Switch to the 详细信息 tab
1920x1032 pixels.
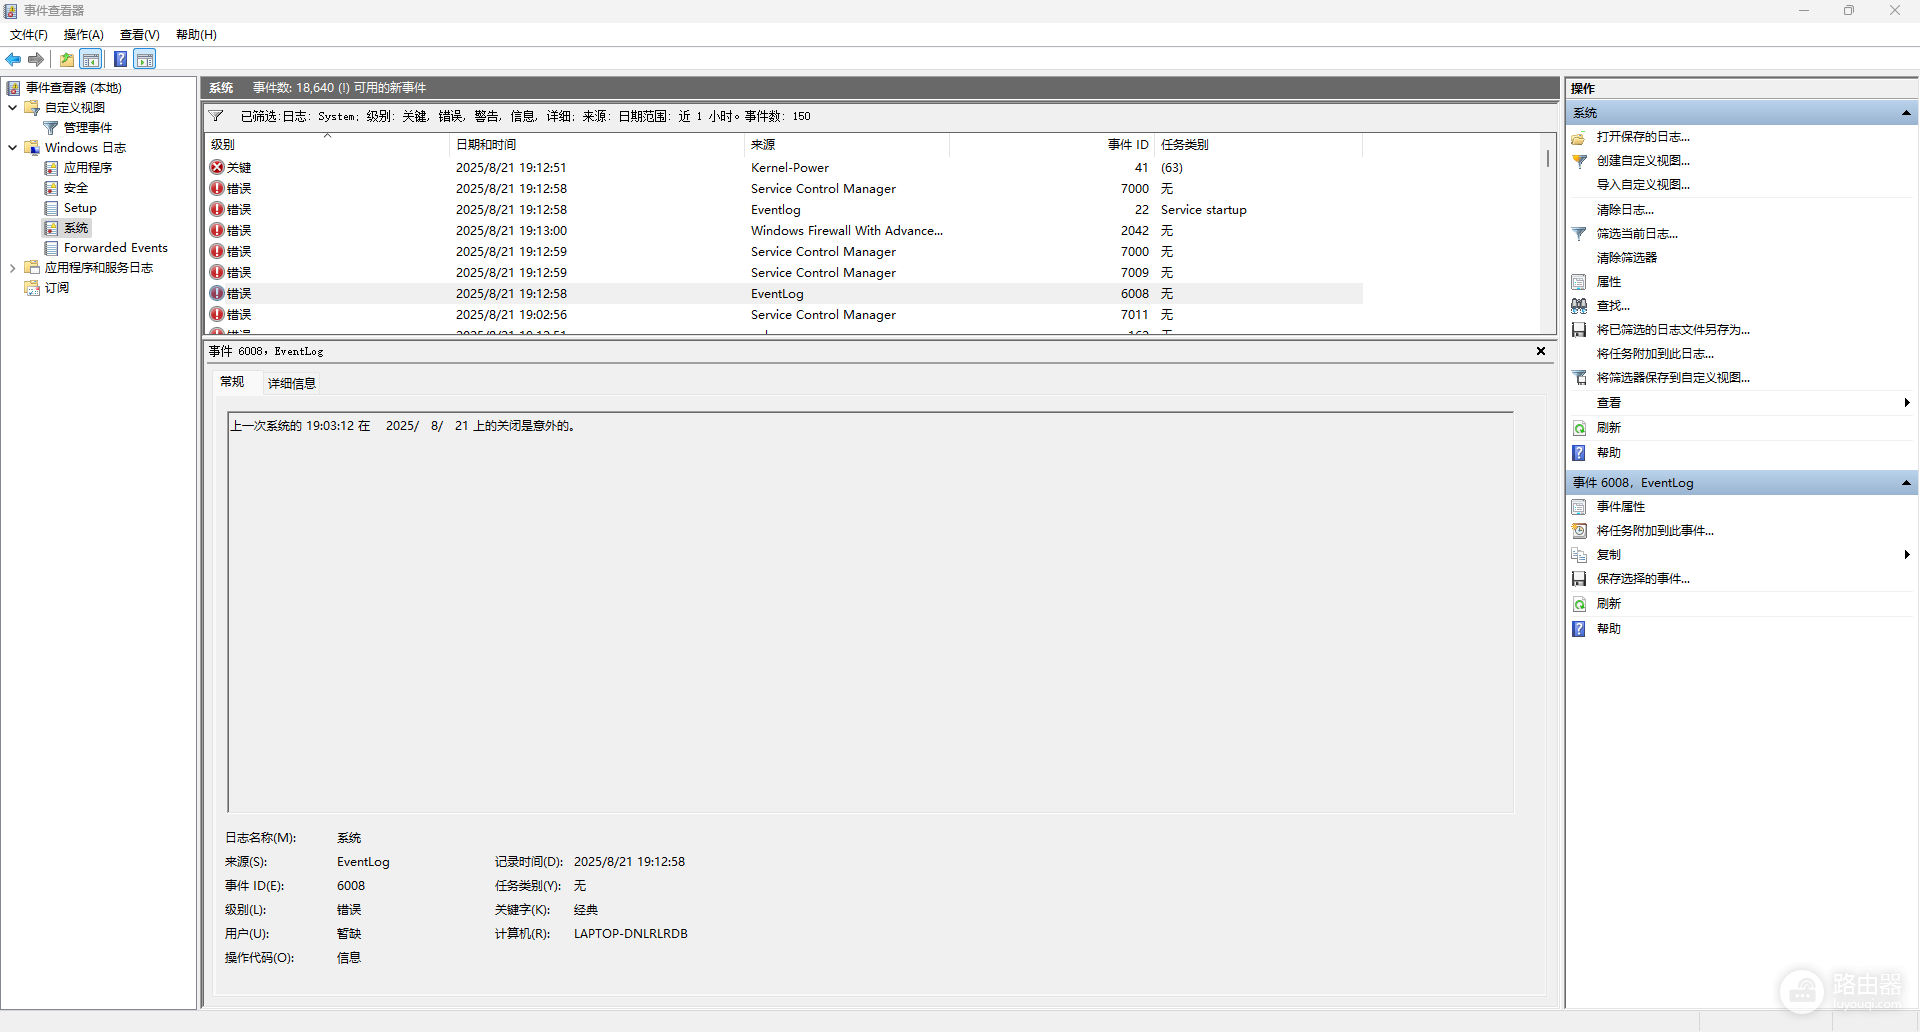pos(292,383)
